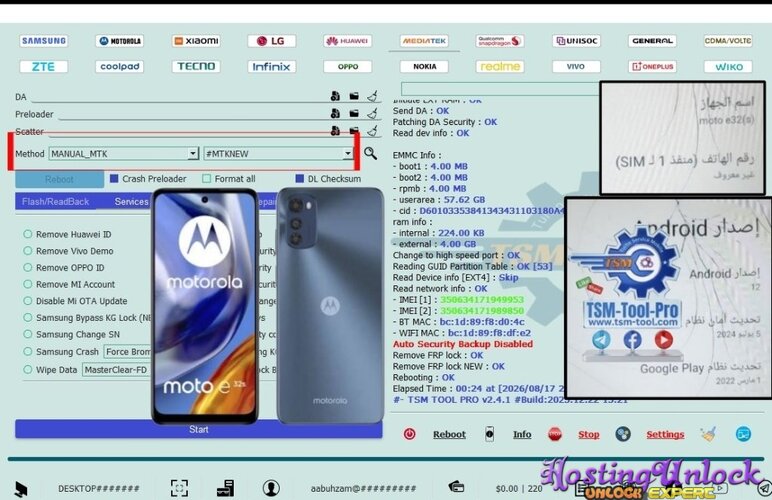The height and width of the screenshot is (500, 772).
Task: Click the broom clear log icon
Action: click(x=708, y=434)
